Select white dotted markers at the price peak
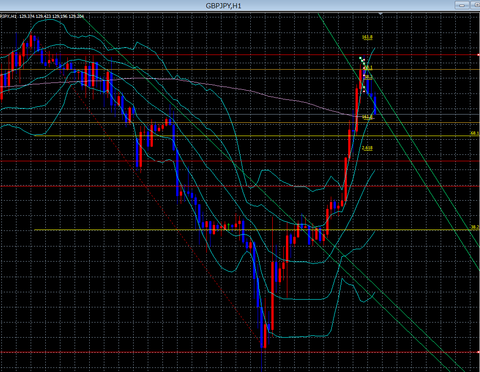 tap(362, 62)
